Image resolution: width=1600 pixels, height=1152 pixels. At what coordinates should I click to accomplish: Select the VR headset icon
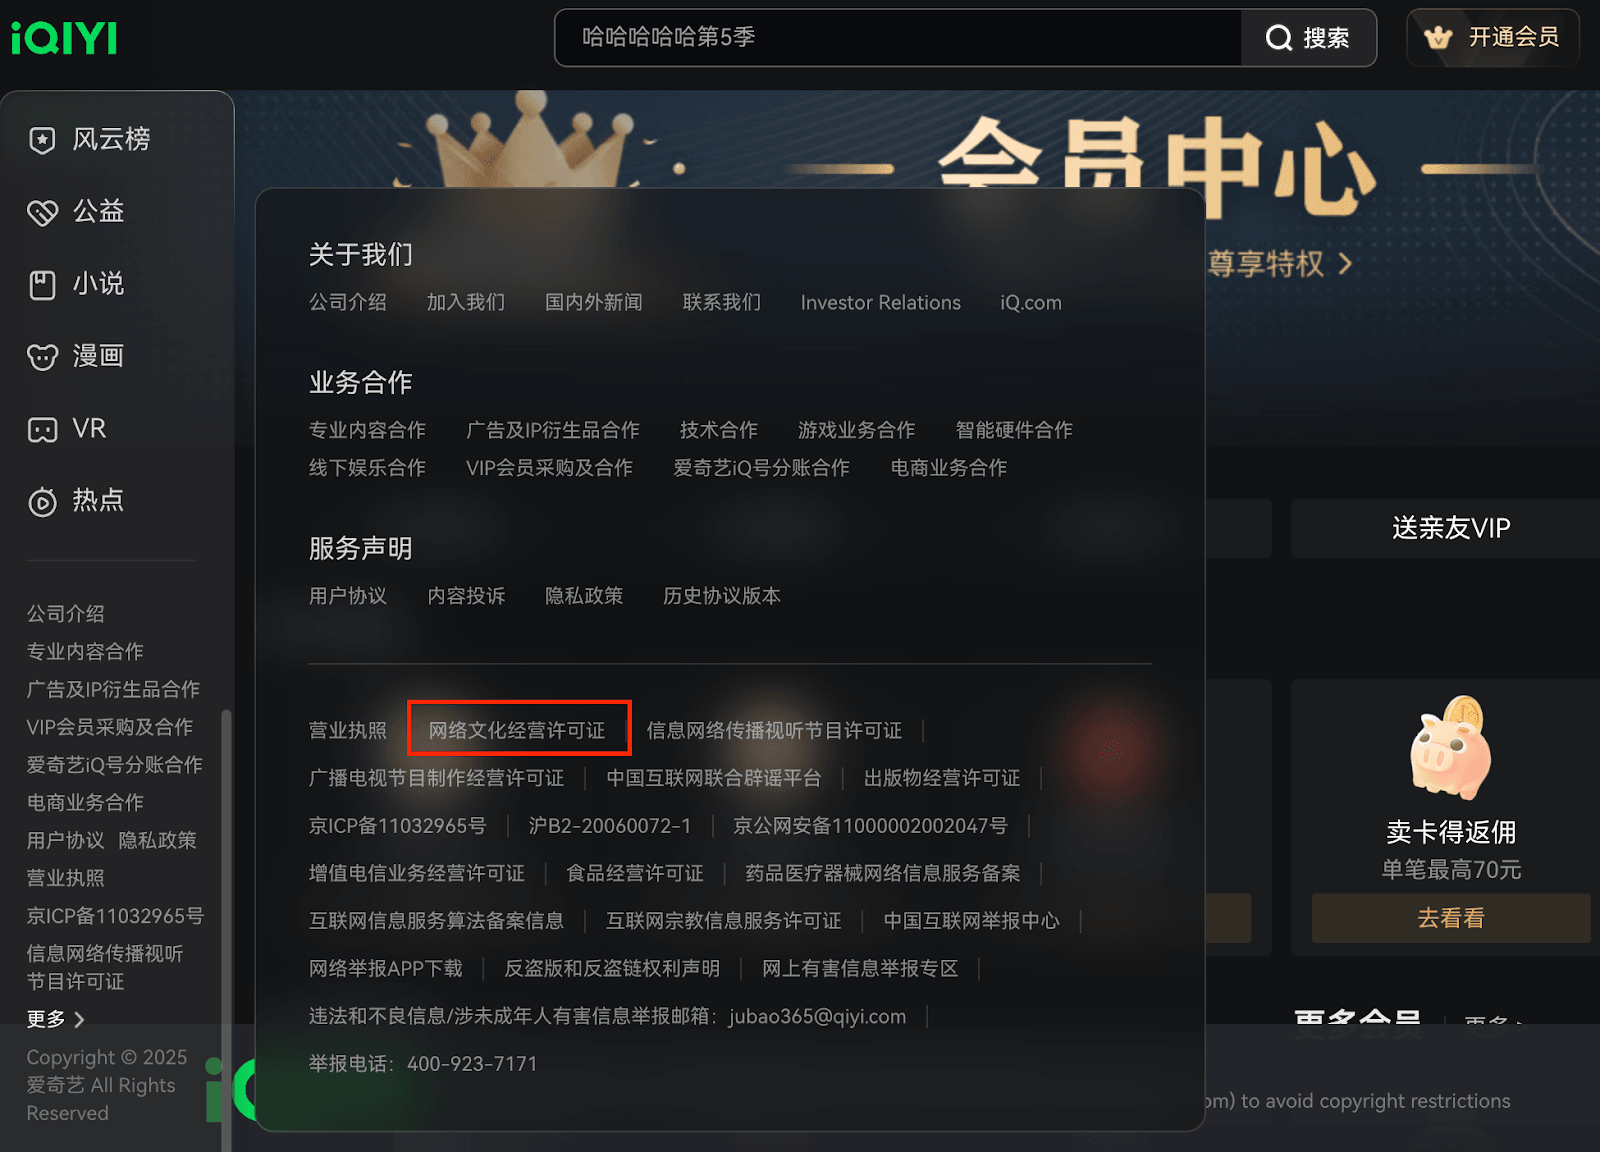pos(42,430)
